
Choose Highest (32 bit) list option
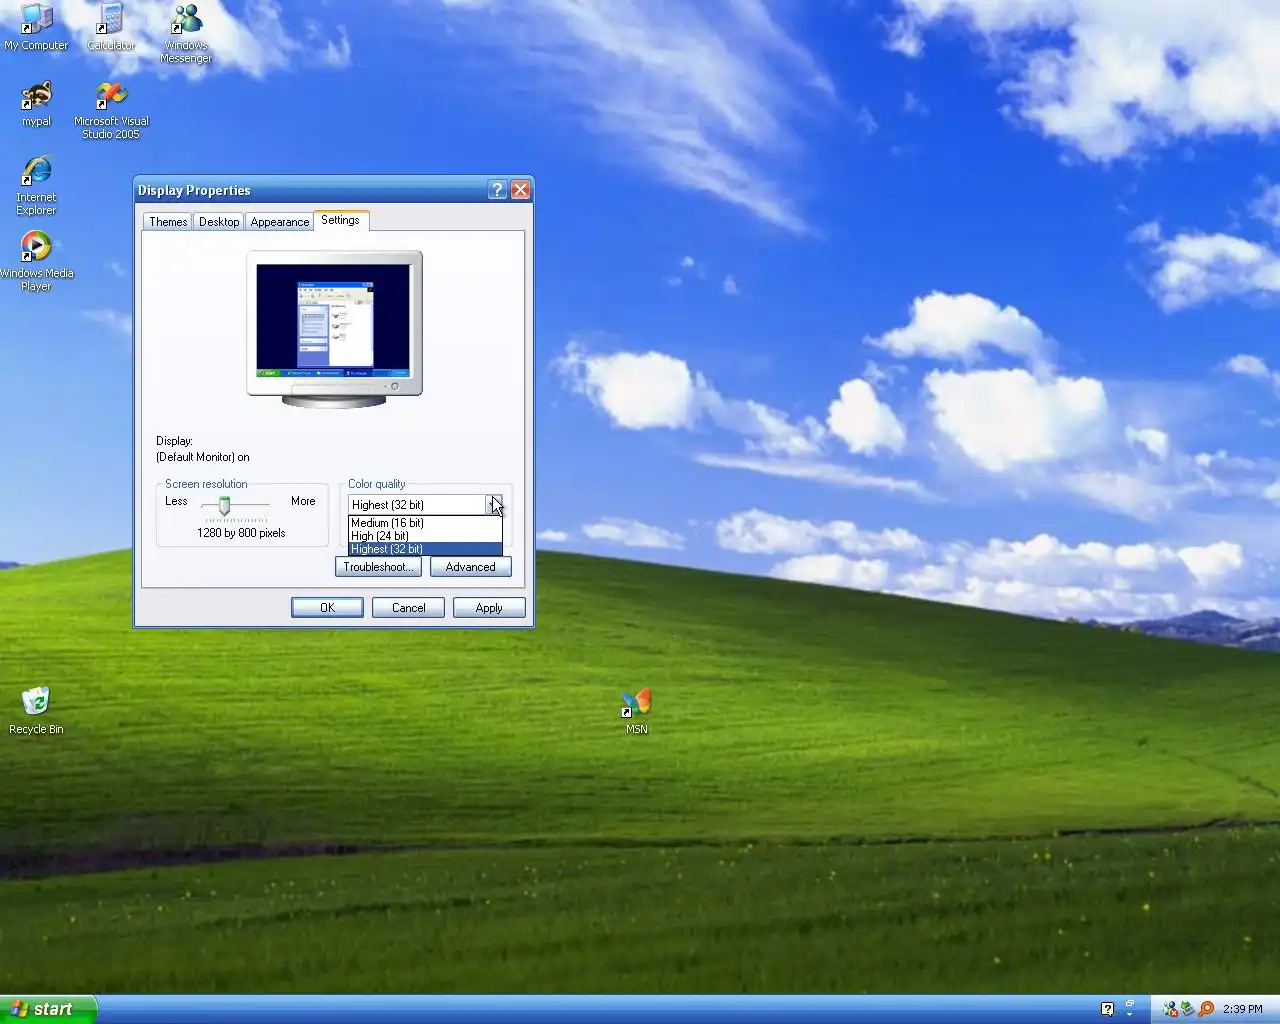click(425, 549)
